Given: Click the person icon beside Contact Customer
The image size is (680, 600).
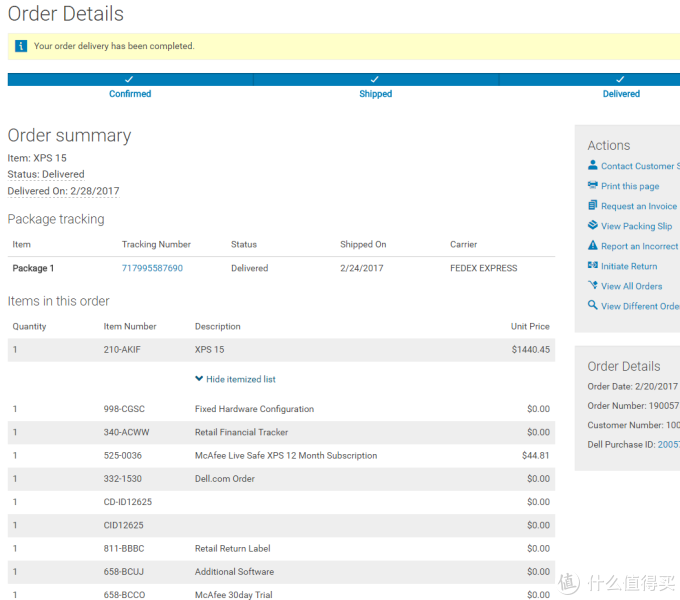Looking at the screenshot, I should pyautogui.click(x=592, y=165).
